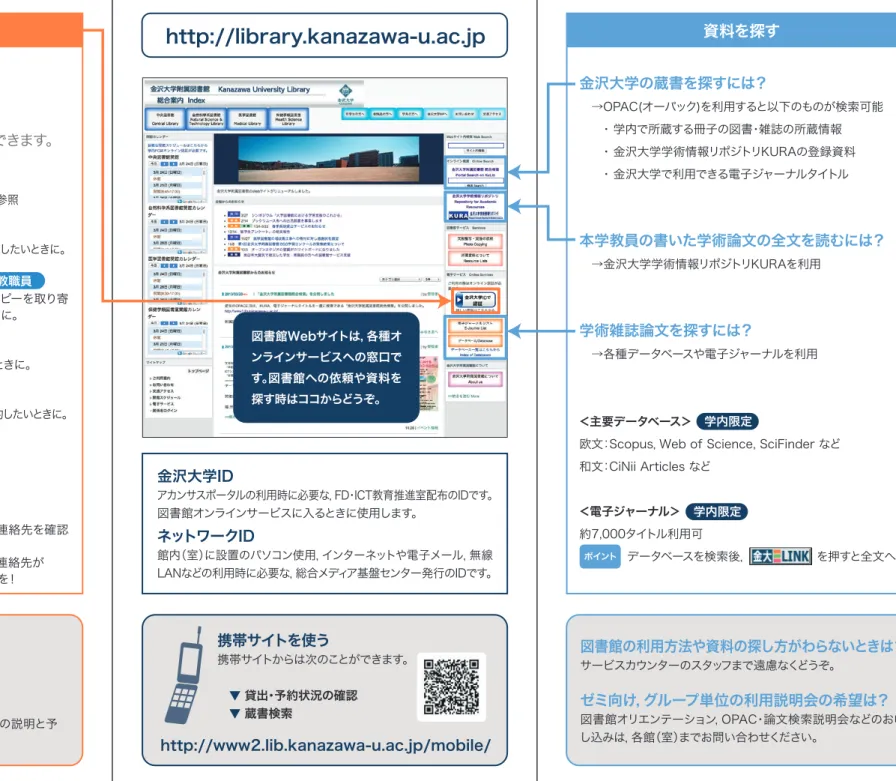896x781 pixels.
Task: Click heading 本学教員の書いた学術論文の全文を読むには？
Action: coord(732,240)
